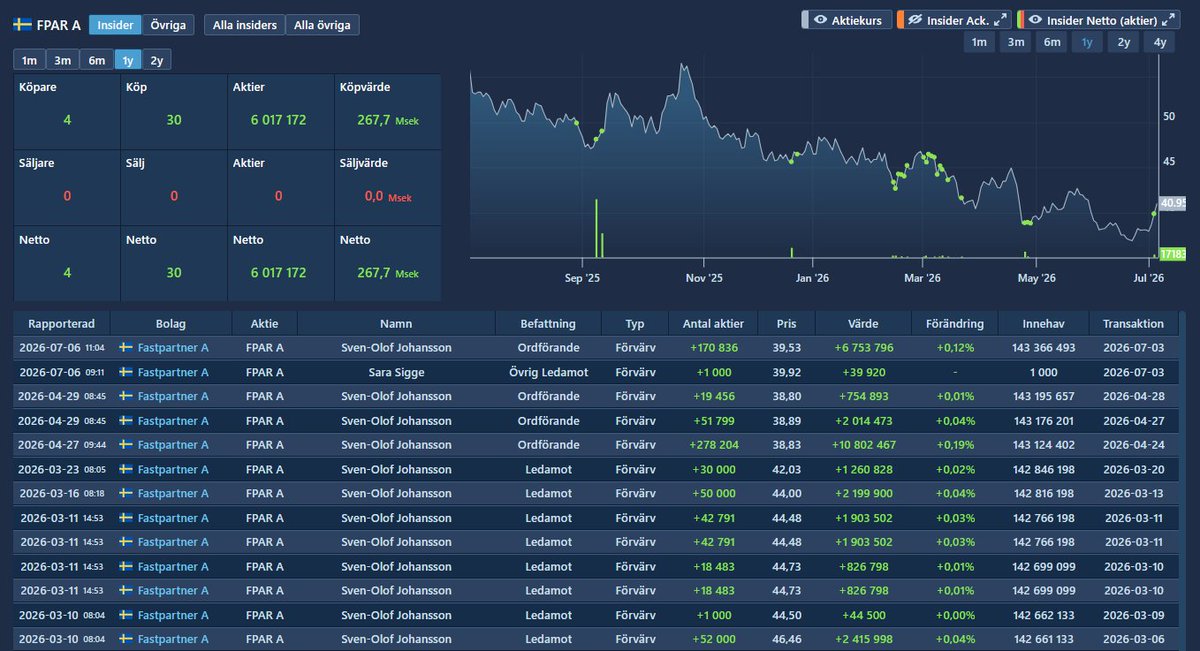Click the green-red Insider Netto color swatch
Viewport: 1200px width, 651px height.
pyautogui.click(x=1020, y=20)
